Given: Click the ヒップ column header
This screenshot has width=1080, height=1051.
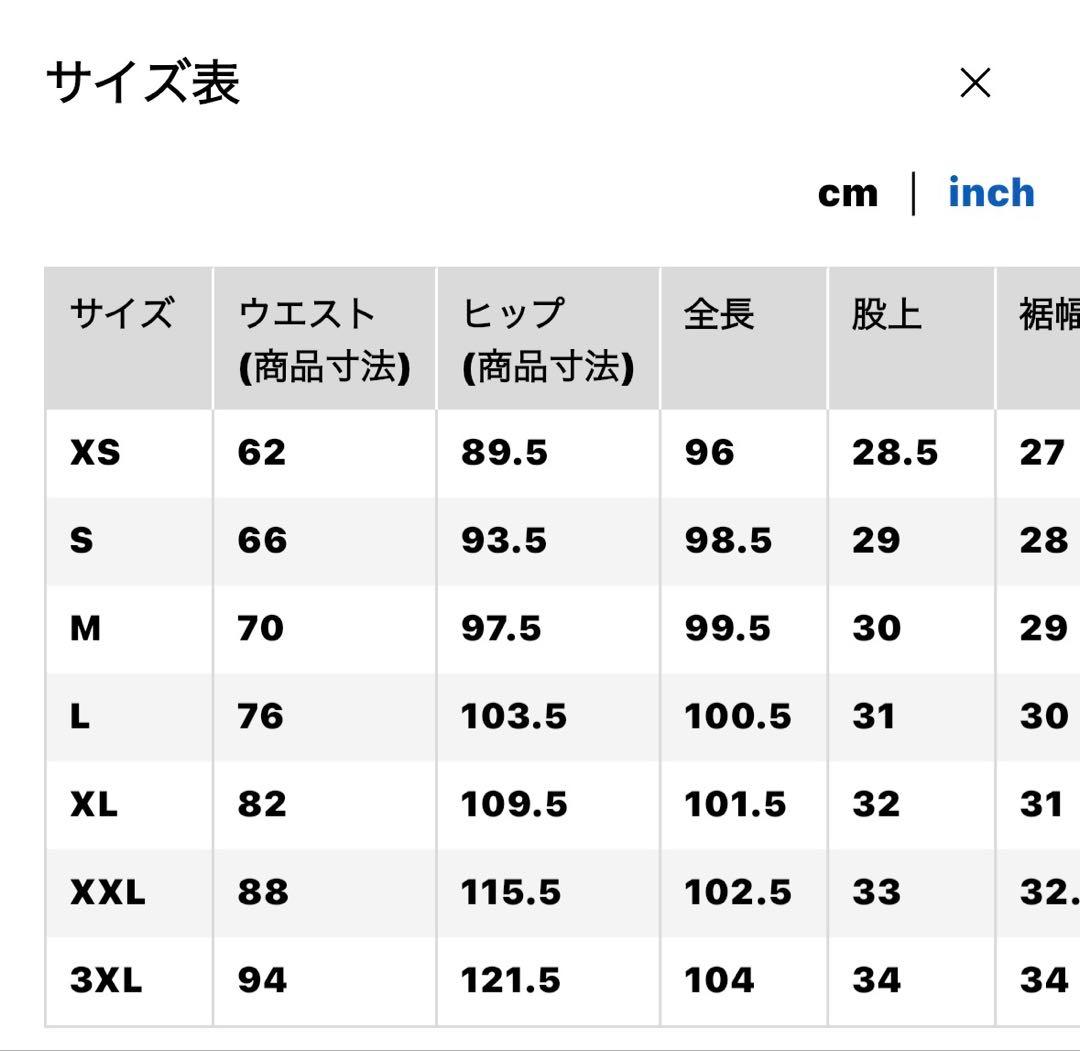Looking at the screenshot, I should pos(548,340).
